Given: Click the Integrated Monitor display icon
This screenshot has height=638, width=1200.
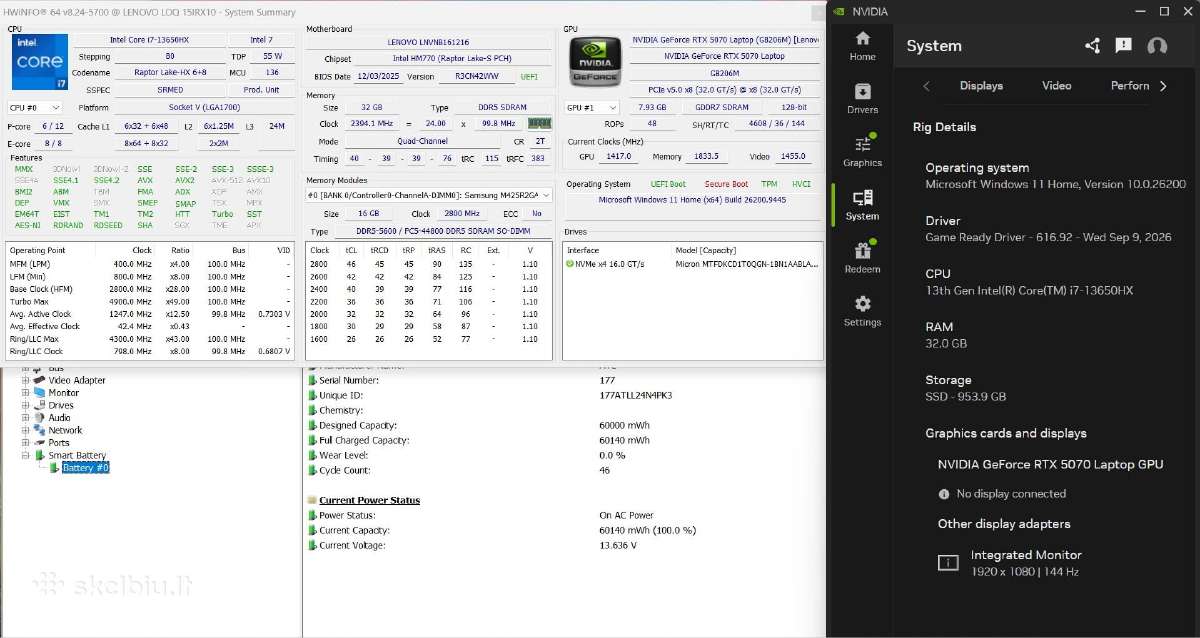Looking at the screenshot, I should click(x=947, y=563).
